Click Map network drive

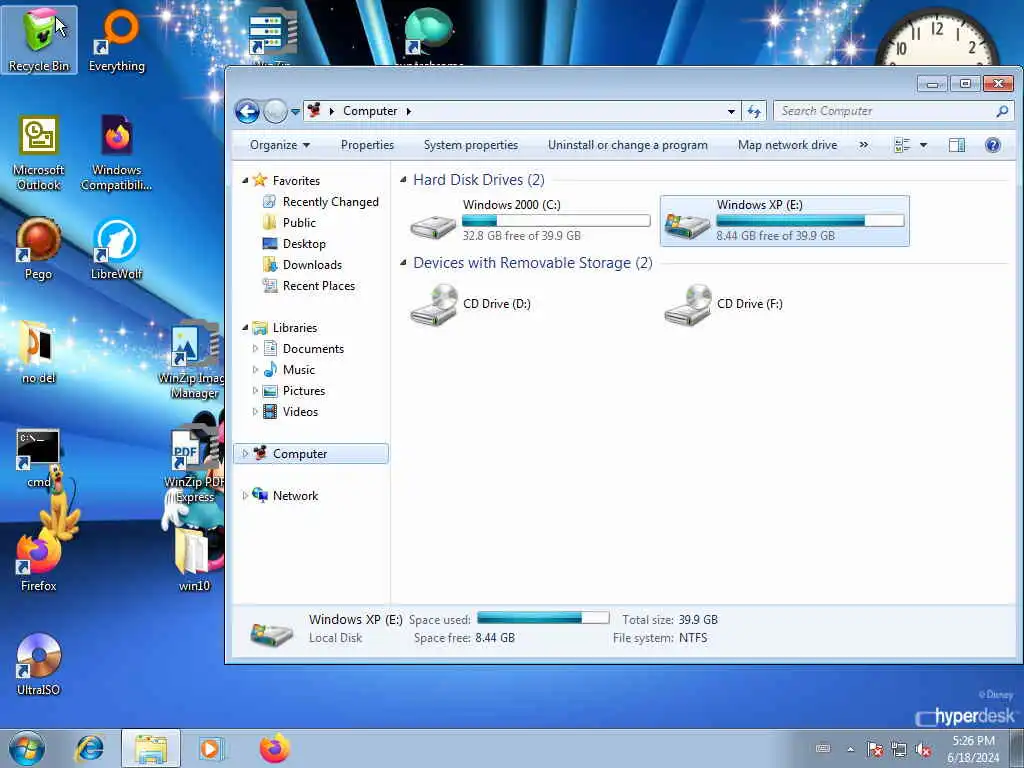pyautogui.click(x=787, y=145)
